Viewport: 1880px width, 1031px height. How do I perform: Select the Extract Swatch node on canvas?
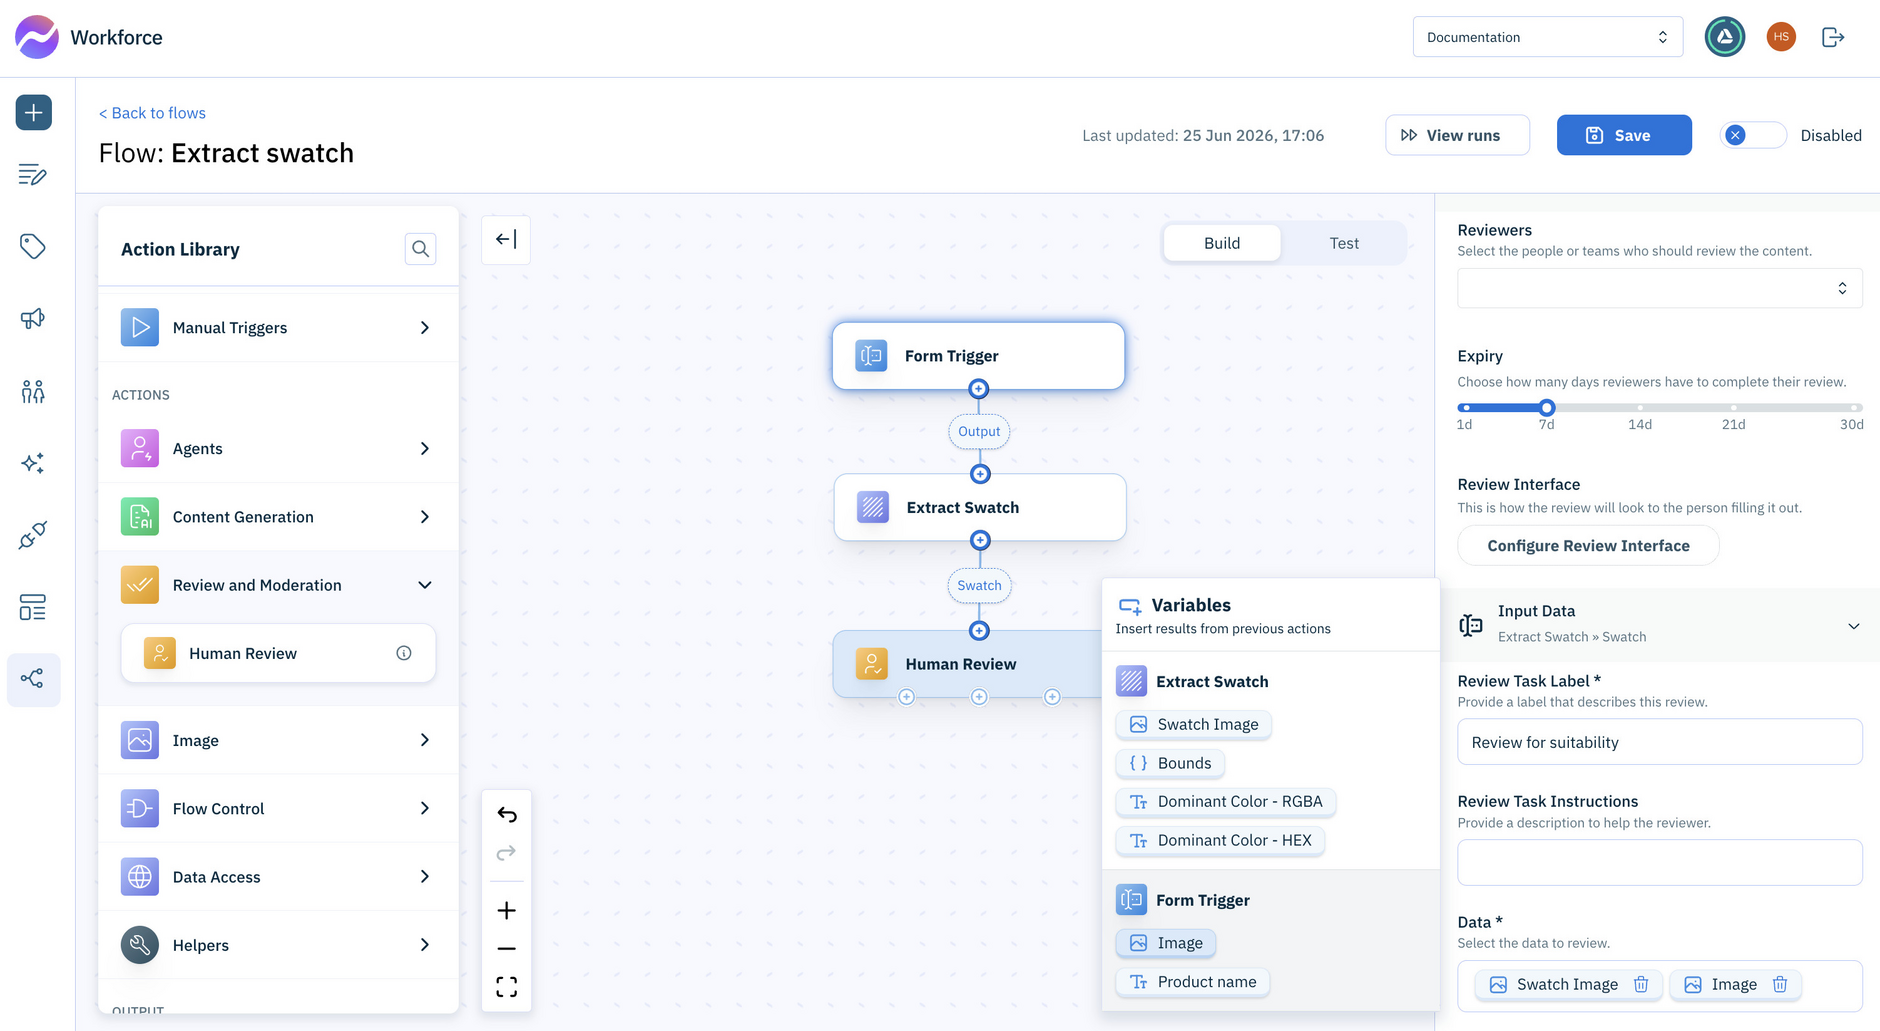coord(980,507)
